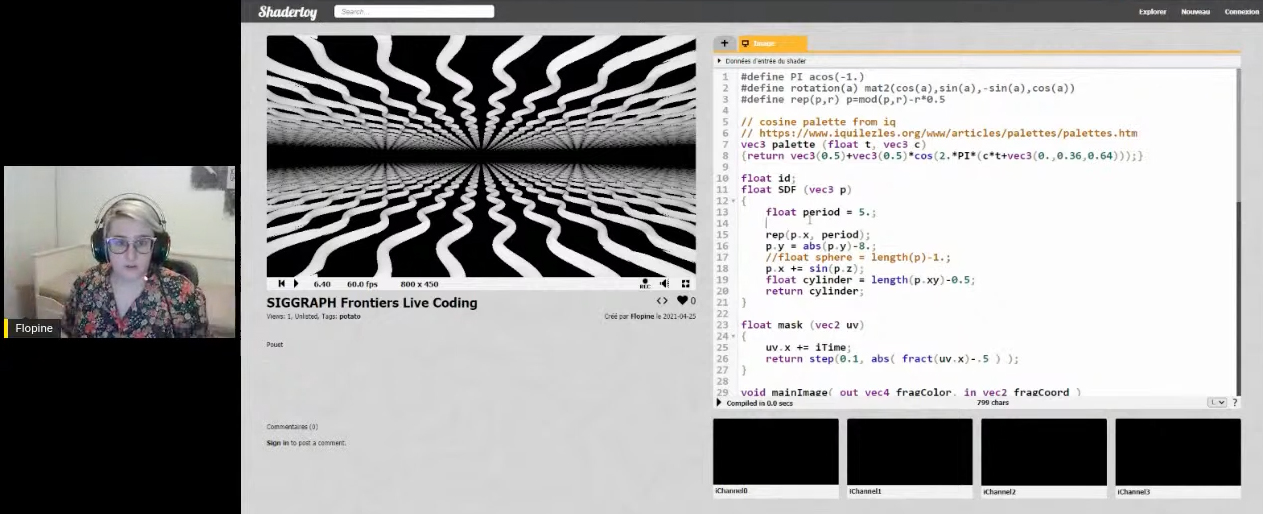This screenshot has height=514, width=1263.
Task: Start recording with the REC icon
Action: point(645,284)
